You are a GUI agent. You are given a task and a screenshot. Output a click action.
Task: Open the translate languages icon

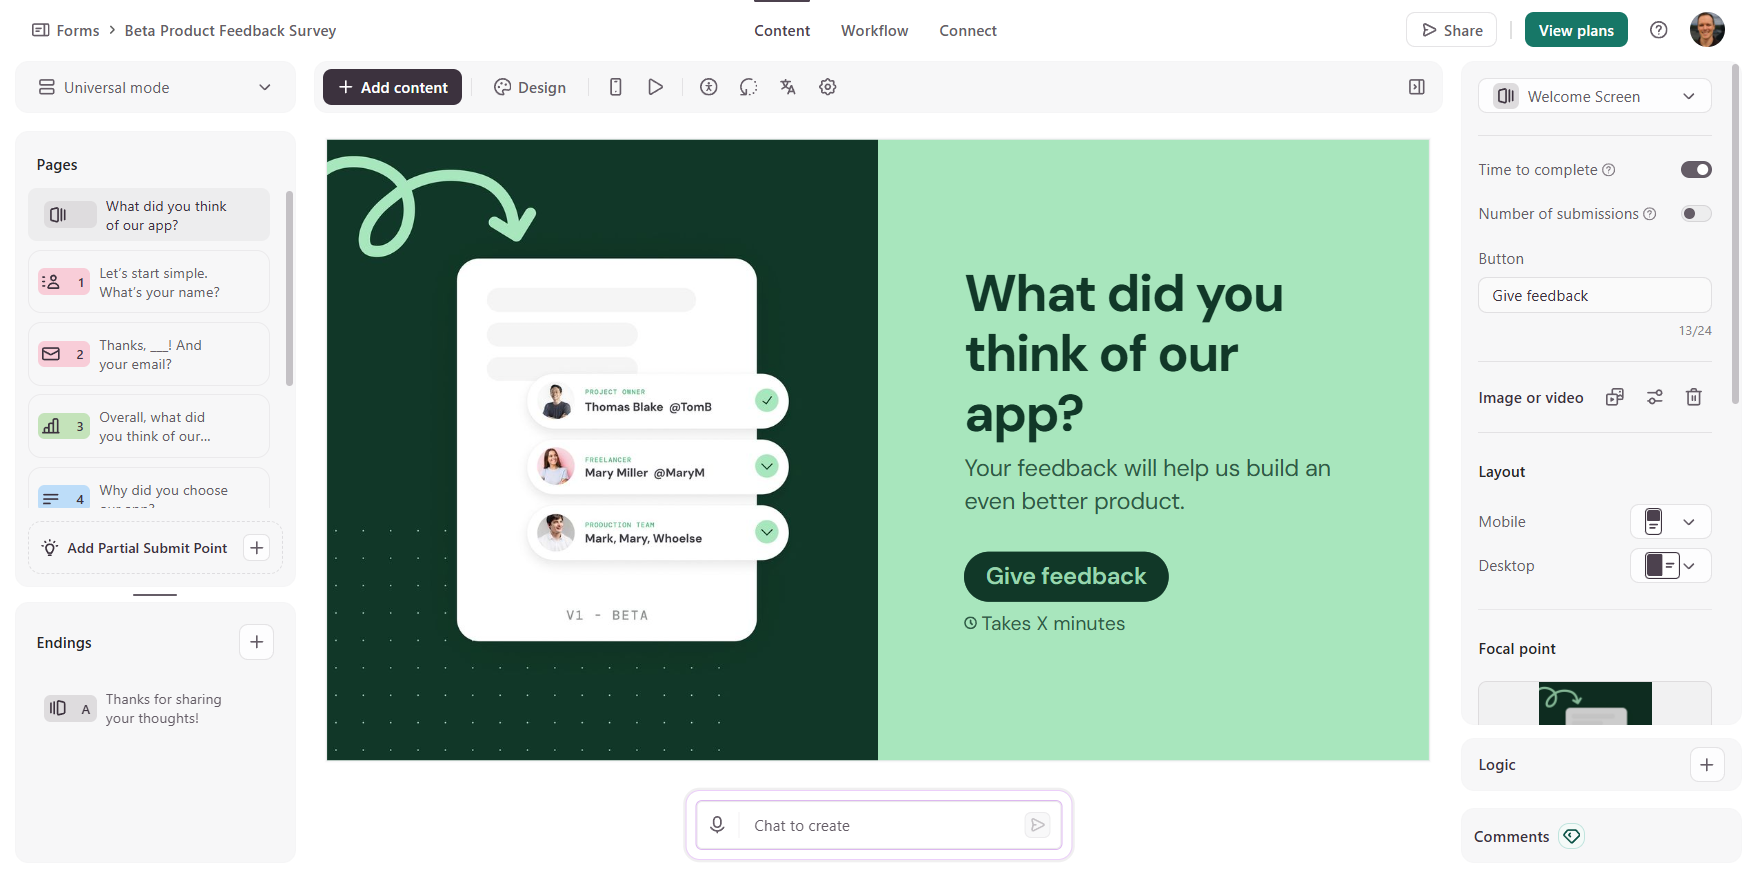tap(788, 87)
